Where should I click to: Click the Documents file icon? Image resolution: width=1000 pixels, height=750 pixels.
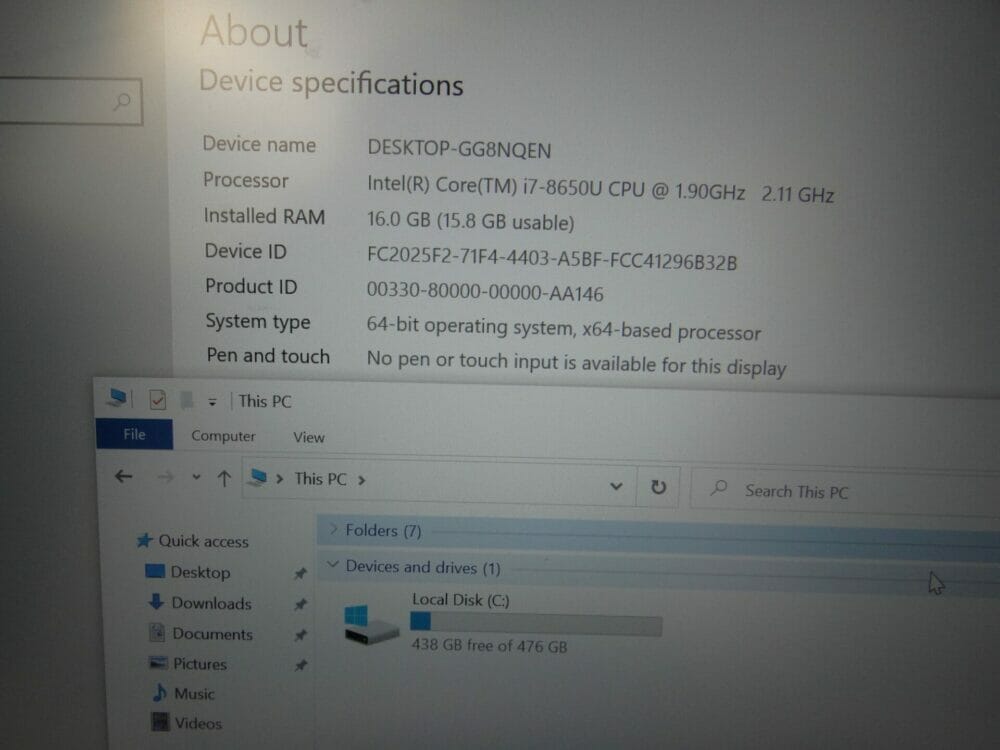(157, 632)
